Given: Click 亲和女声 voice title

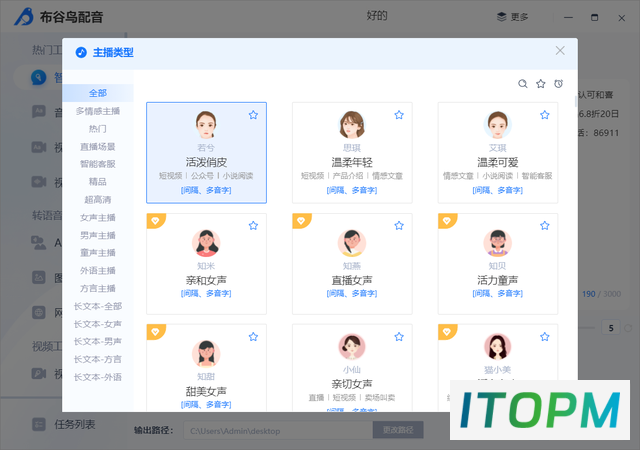Looking at the screenshot, I should 206,280.
